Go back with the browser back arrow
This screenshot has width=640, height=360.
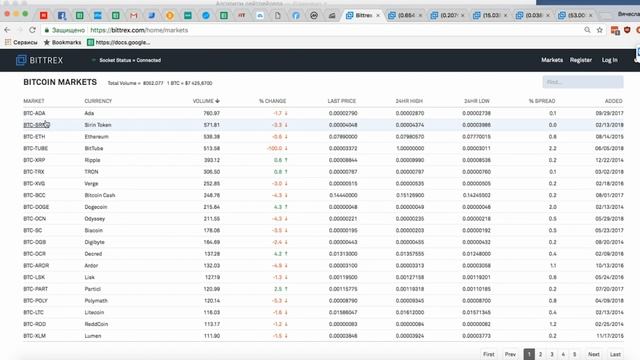pyautogui.click(x=7, y=30)
